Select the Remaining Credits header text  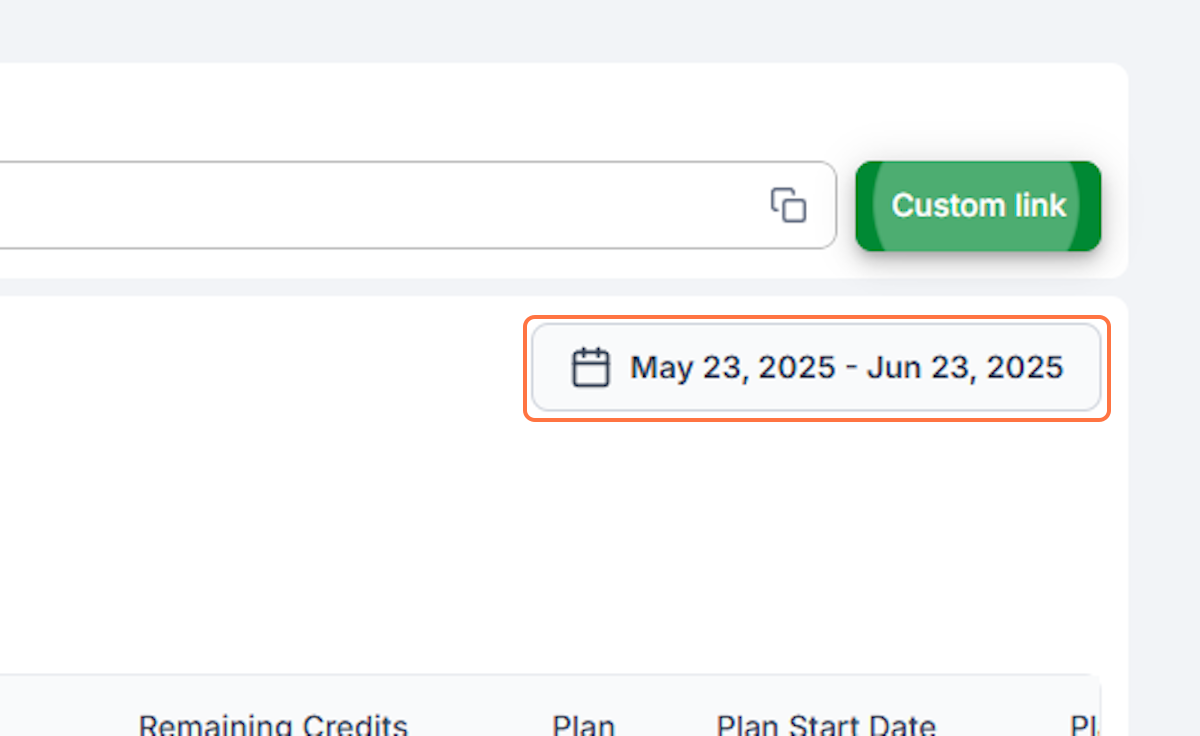[x=273, y=725]
